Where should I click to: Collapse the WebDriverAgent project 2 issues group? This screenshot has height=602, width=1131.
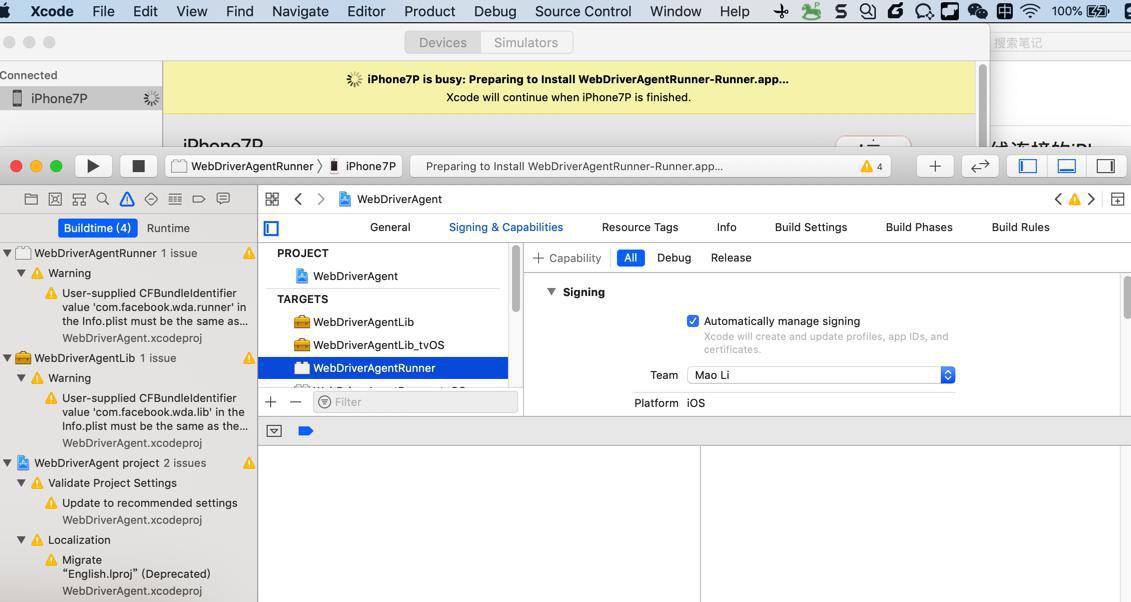point(7,463)
